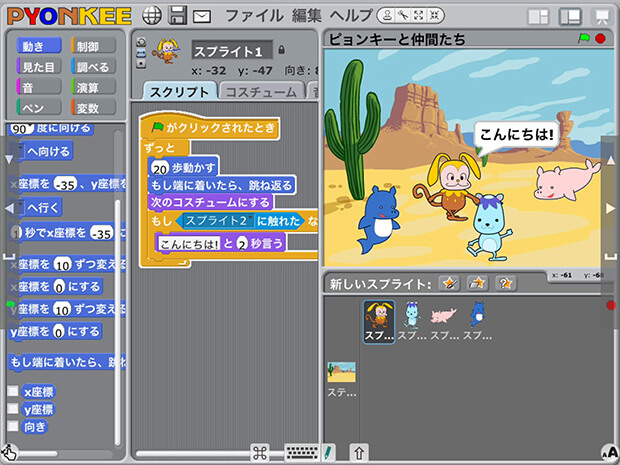620x465 pixels.
Task: Click the sprite lock icon
Action: pos(282,49)
